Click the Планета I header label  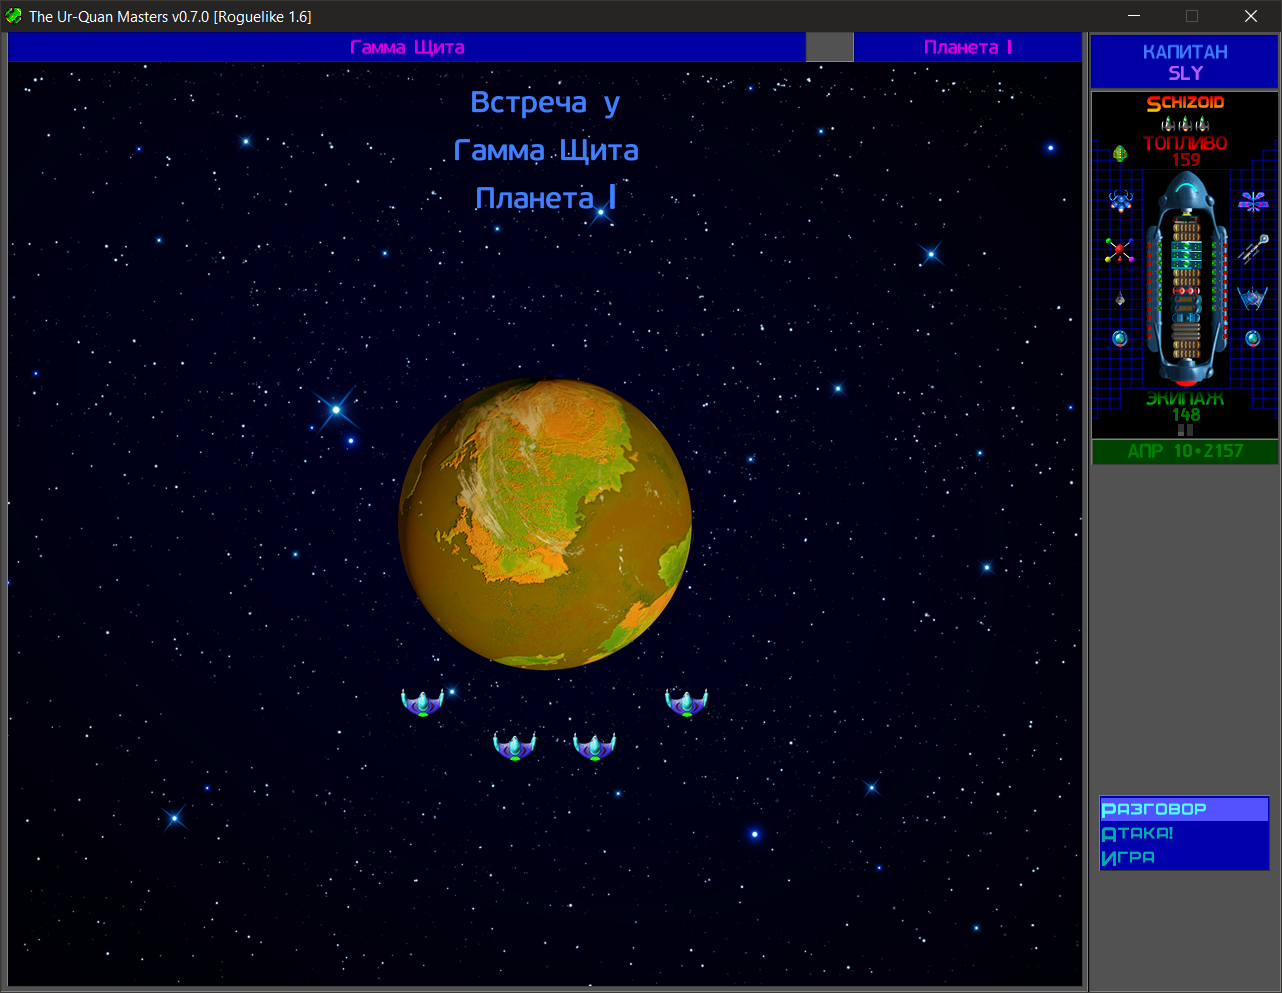point(968,47)
